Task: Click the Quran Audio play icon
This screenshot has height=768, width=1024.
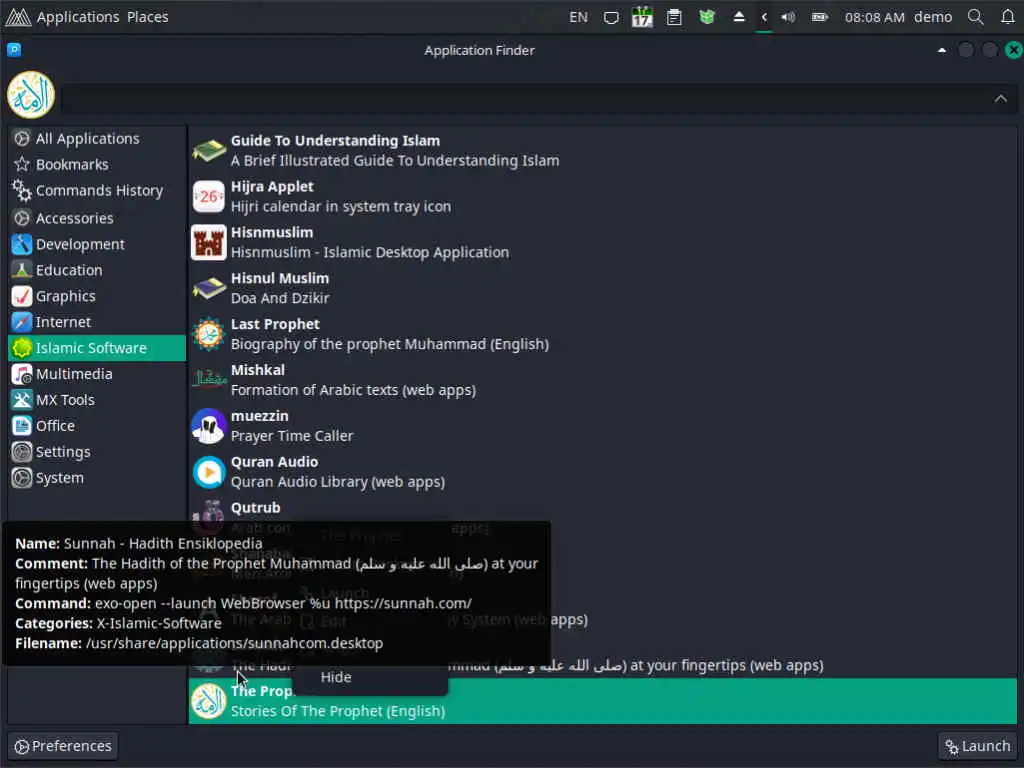Action: pos(209,472)
